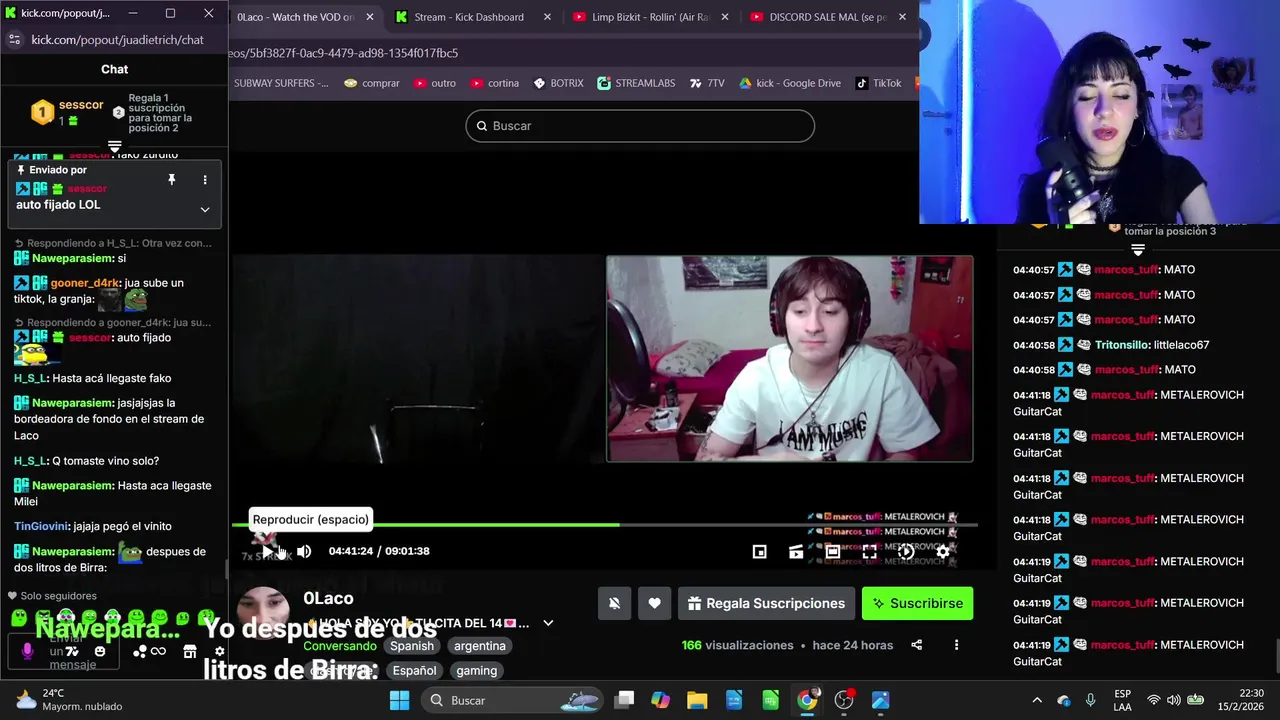Click the Spanish tag
Image resolution: width=1280 pixels, height=720 pixels.
coord(412,646)
